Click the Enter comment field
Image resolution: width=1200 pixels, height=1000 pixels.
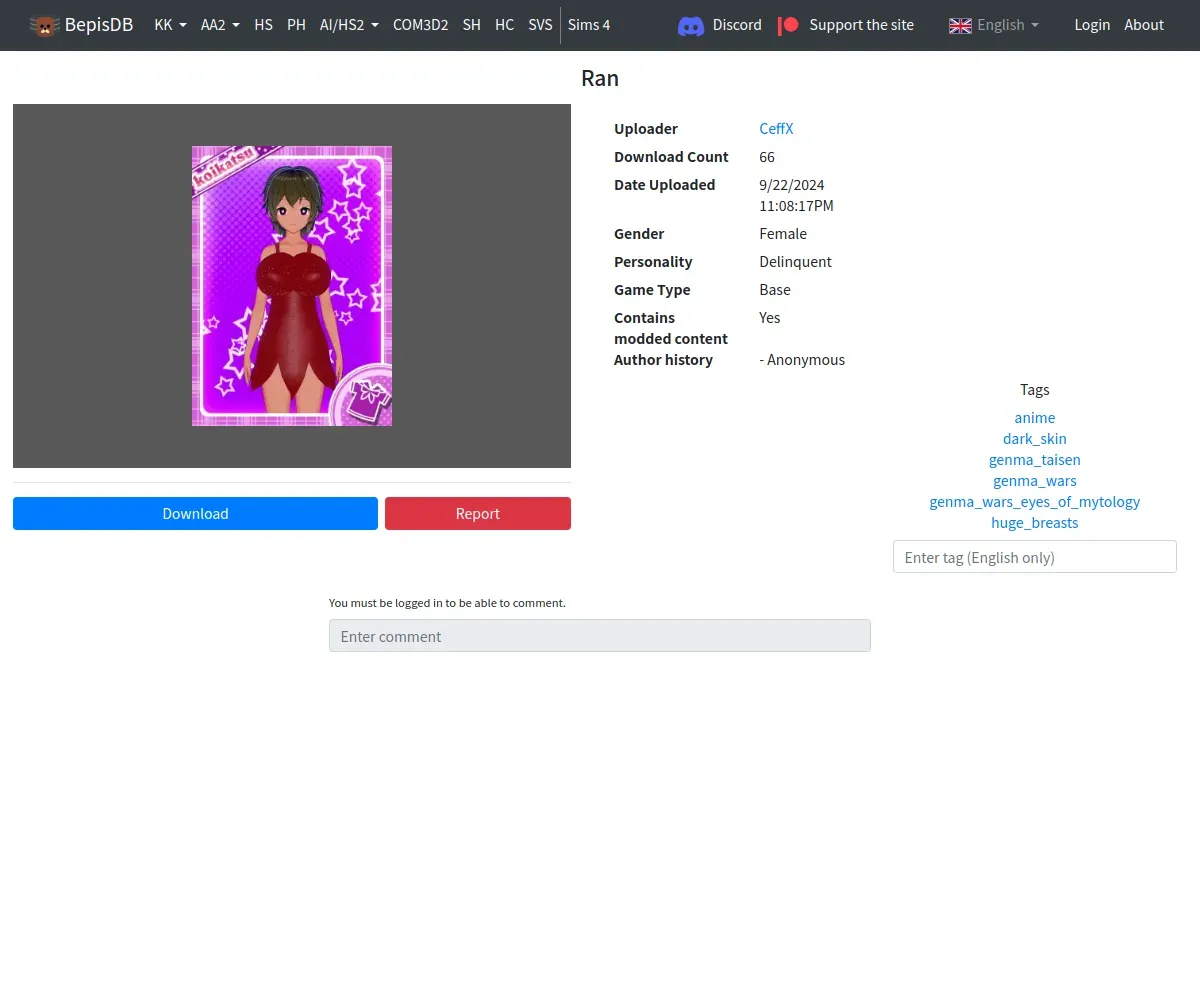point(600,636)
